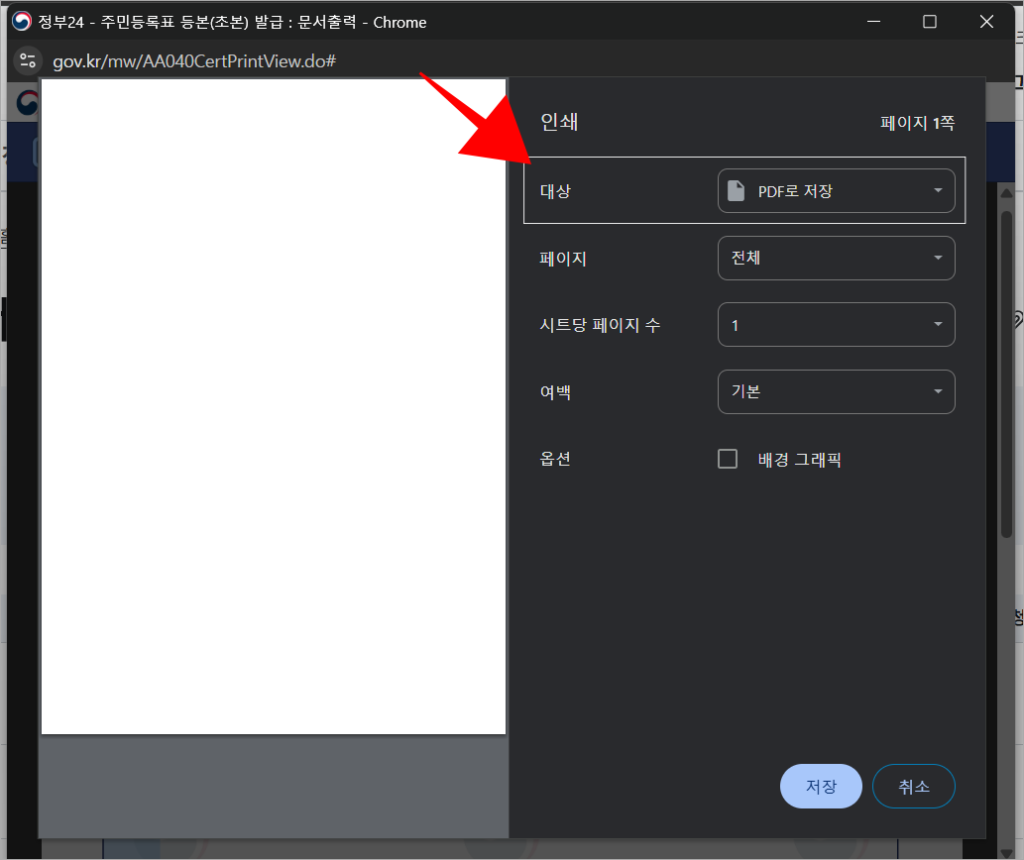Click the partially hidden 정부24 logo behind dialog
The width and height of the screenshot is (1024, 860).
point(28,102)
